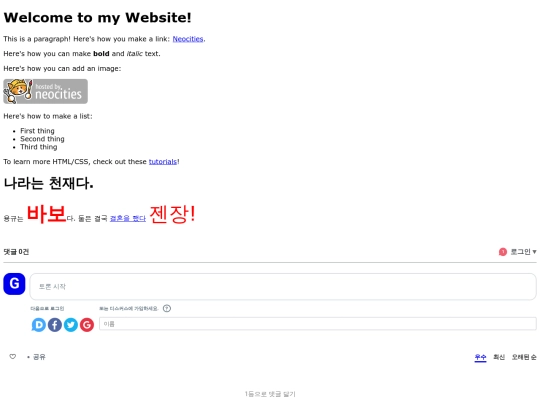
Task: Open the 공유 share menu
Action: pyautogui.click(x=39, y=357)
